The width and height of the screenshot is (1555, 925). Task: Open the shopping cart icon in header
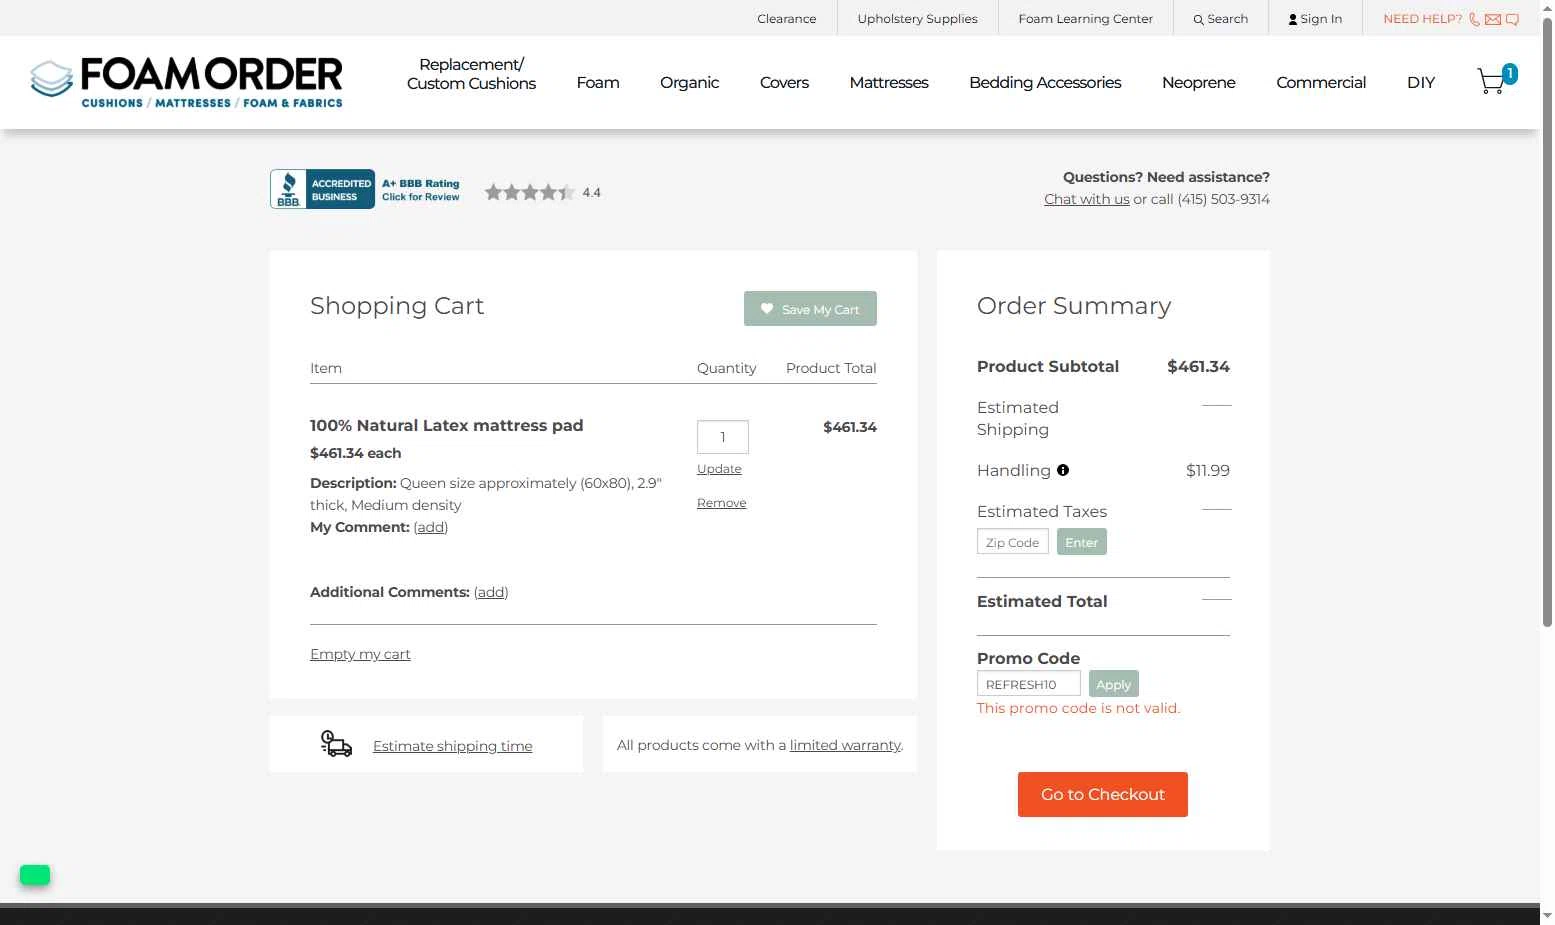[x=1496, y=80]
